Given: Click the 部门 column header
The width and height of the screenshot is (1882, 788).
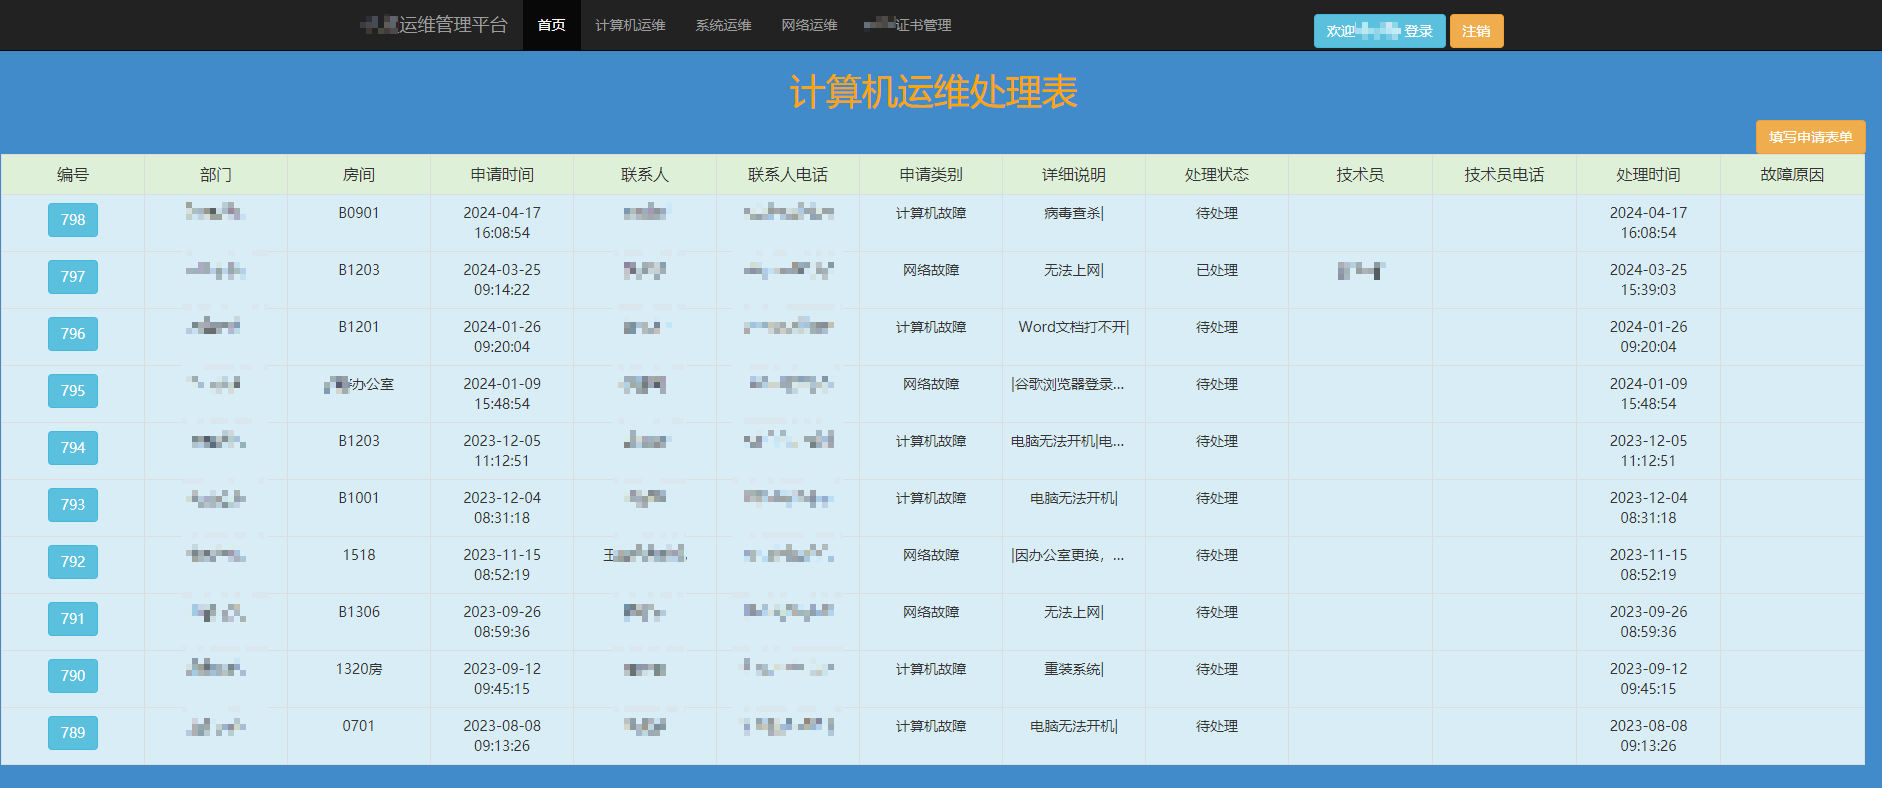Looking at the screenshot, I should pyautogui.click(x=216, y=175).
